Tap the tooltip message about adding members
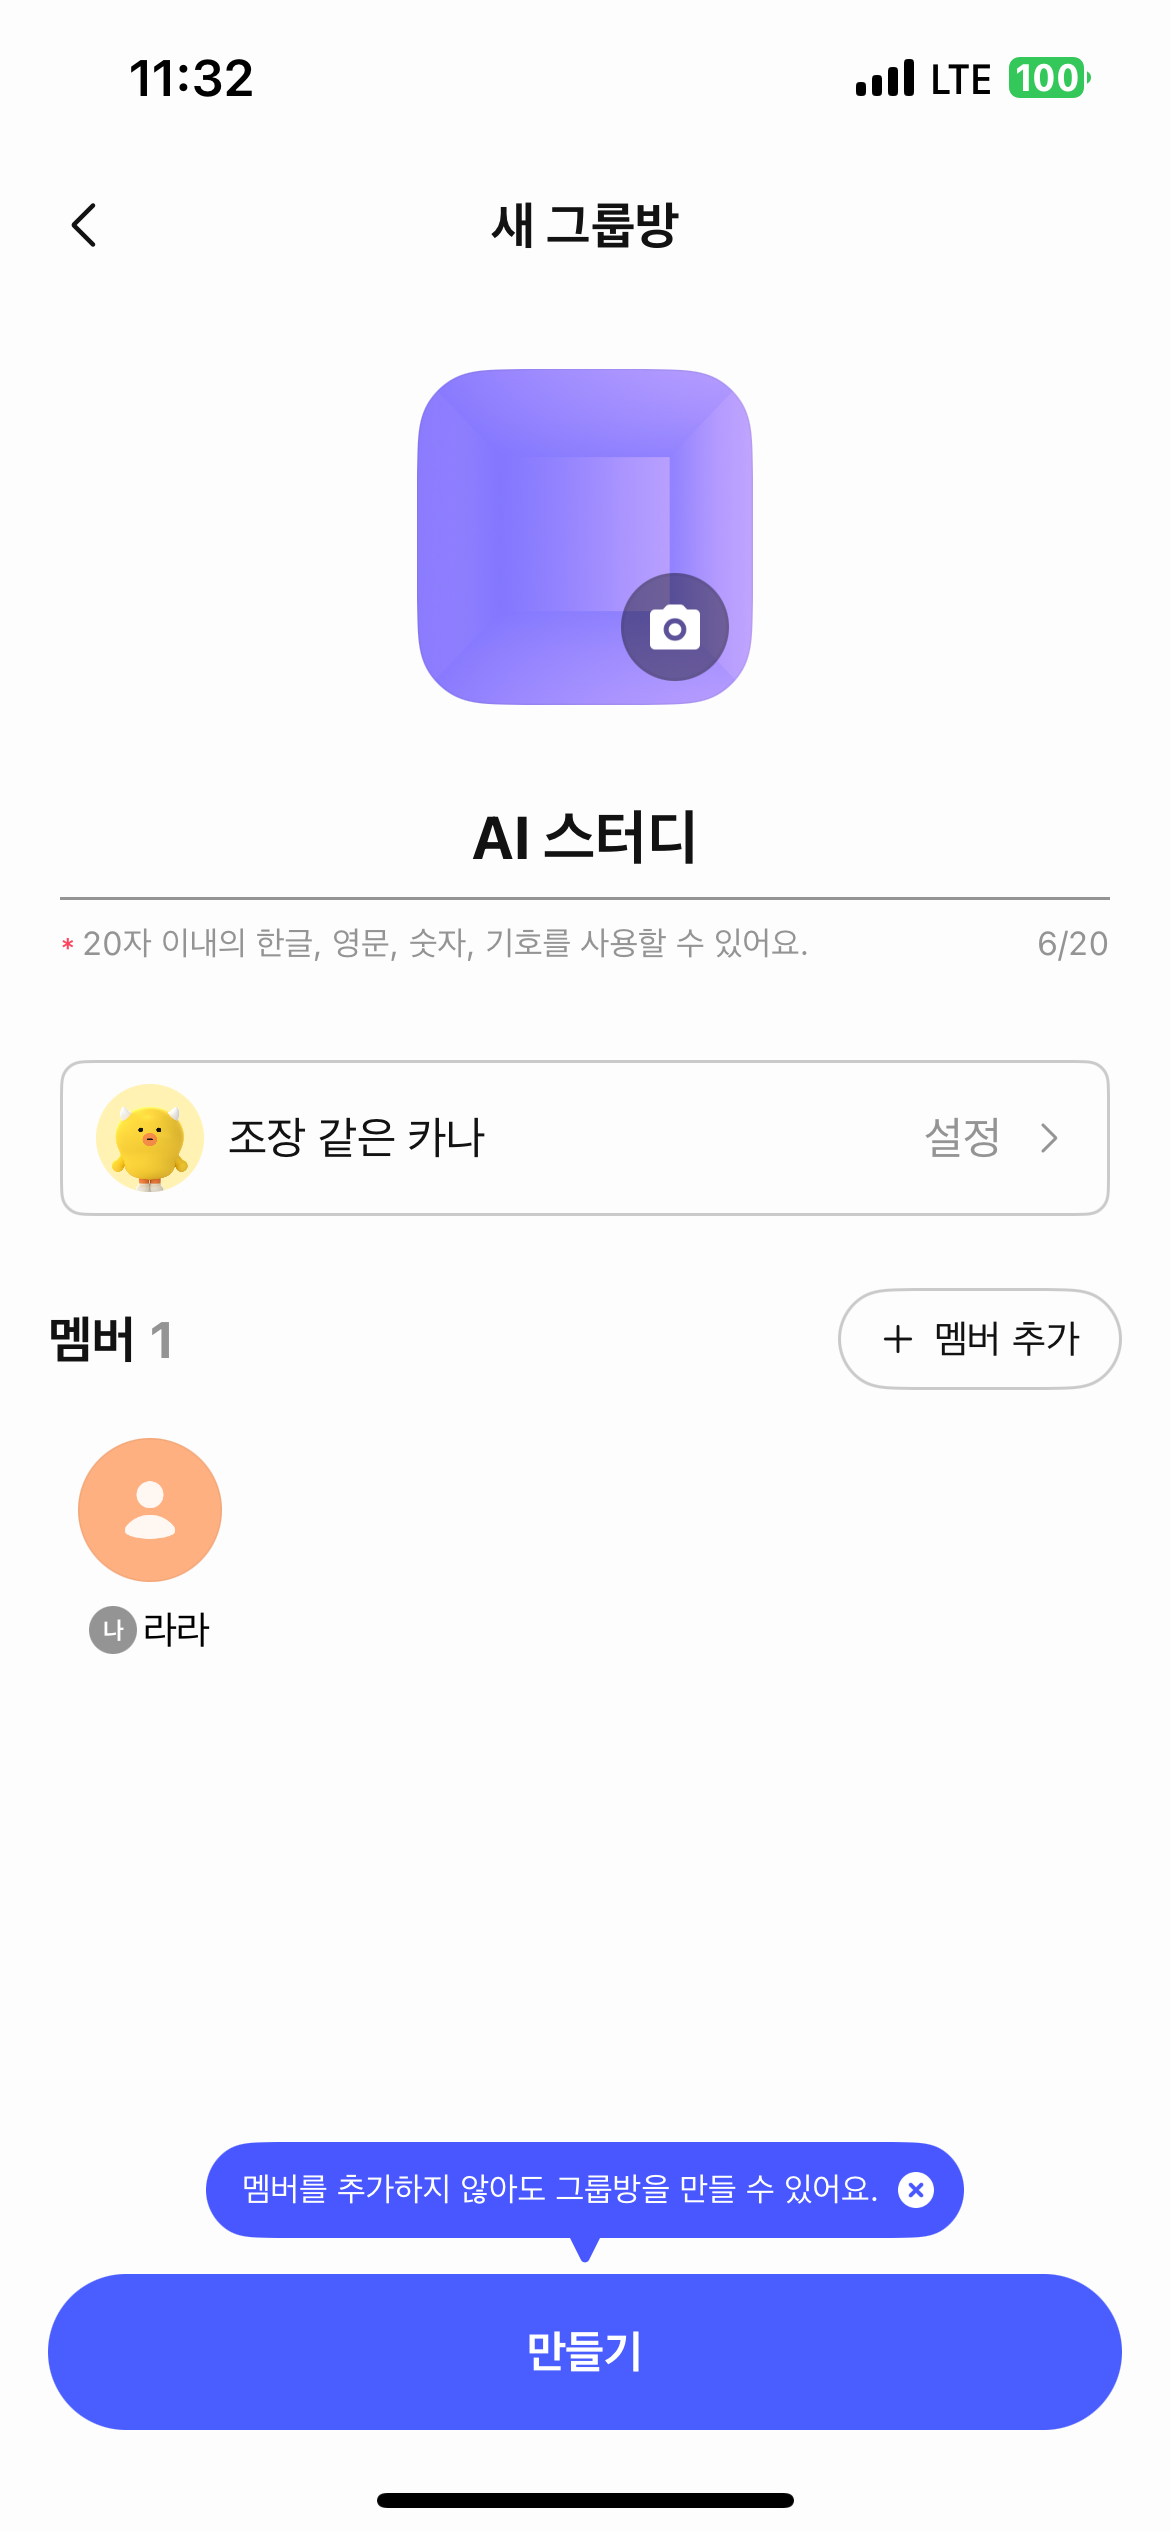The width and height of the screenshot is (1170, 2532). click(560, 2190)
